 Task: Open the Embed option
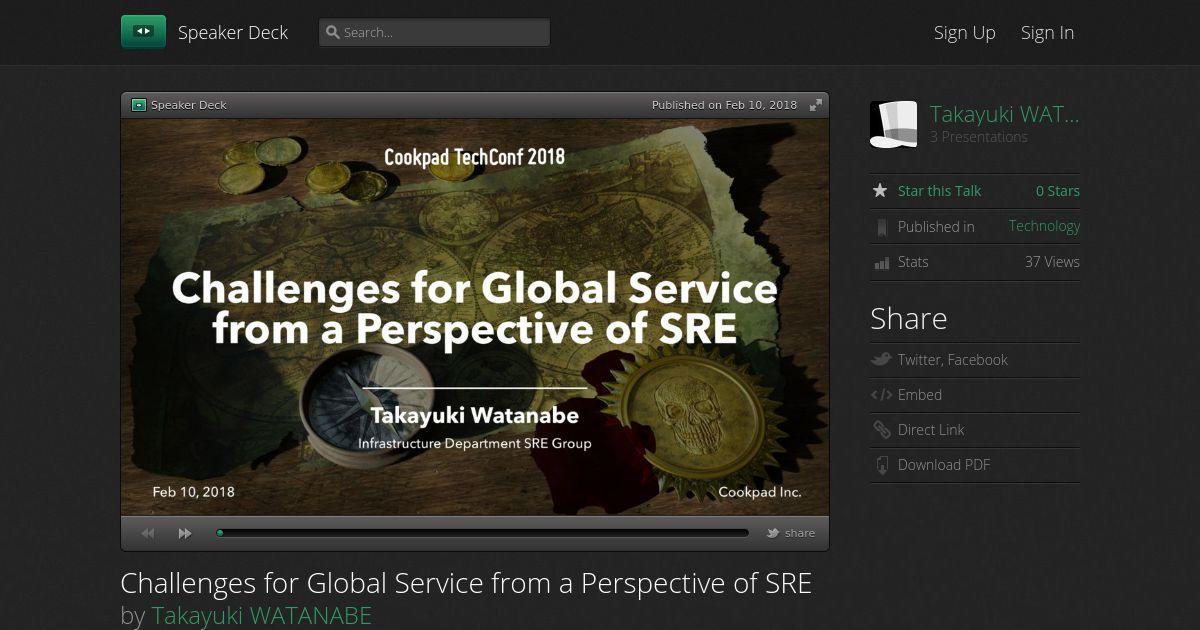click(x=920, y=395)
